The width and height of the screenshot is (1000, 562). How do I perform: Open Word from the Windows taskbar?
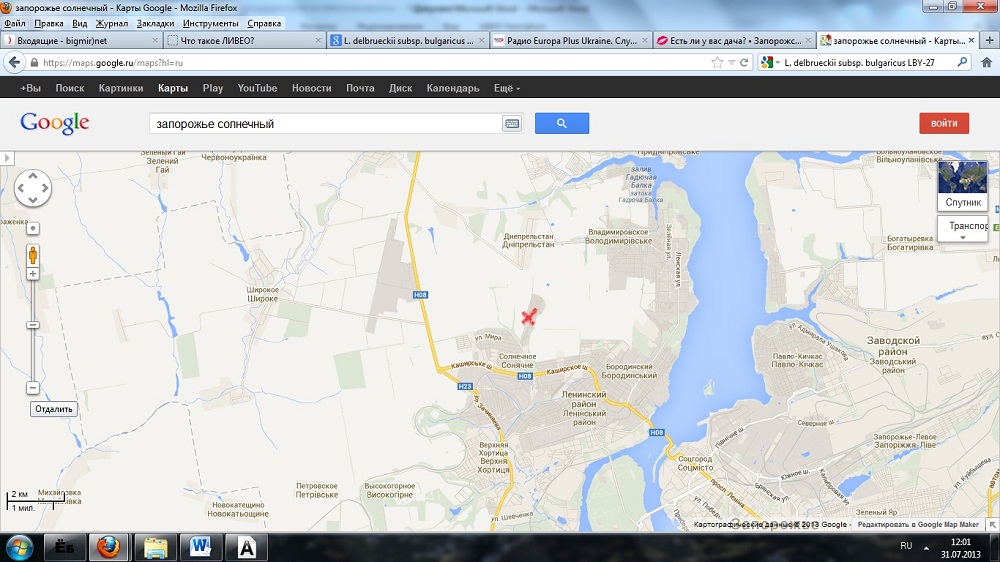click(x=200, y=547)
